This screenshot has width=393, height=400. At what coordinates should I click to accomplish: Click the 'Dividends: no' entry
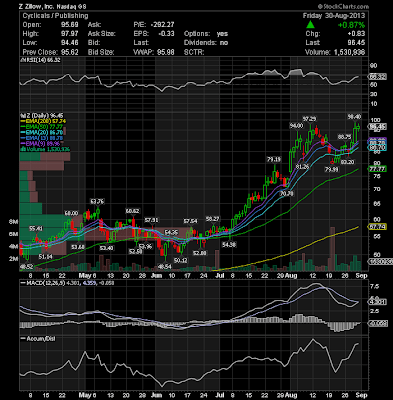coord(206,43)
